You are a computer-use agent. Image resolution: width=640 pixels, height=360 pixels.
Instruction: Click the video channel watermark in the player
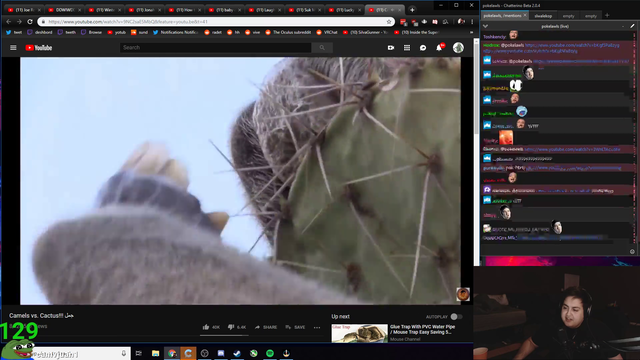click(462, 294)
